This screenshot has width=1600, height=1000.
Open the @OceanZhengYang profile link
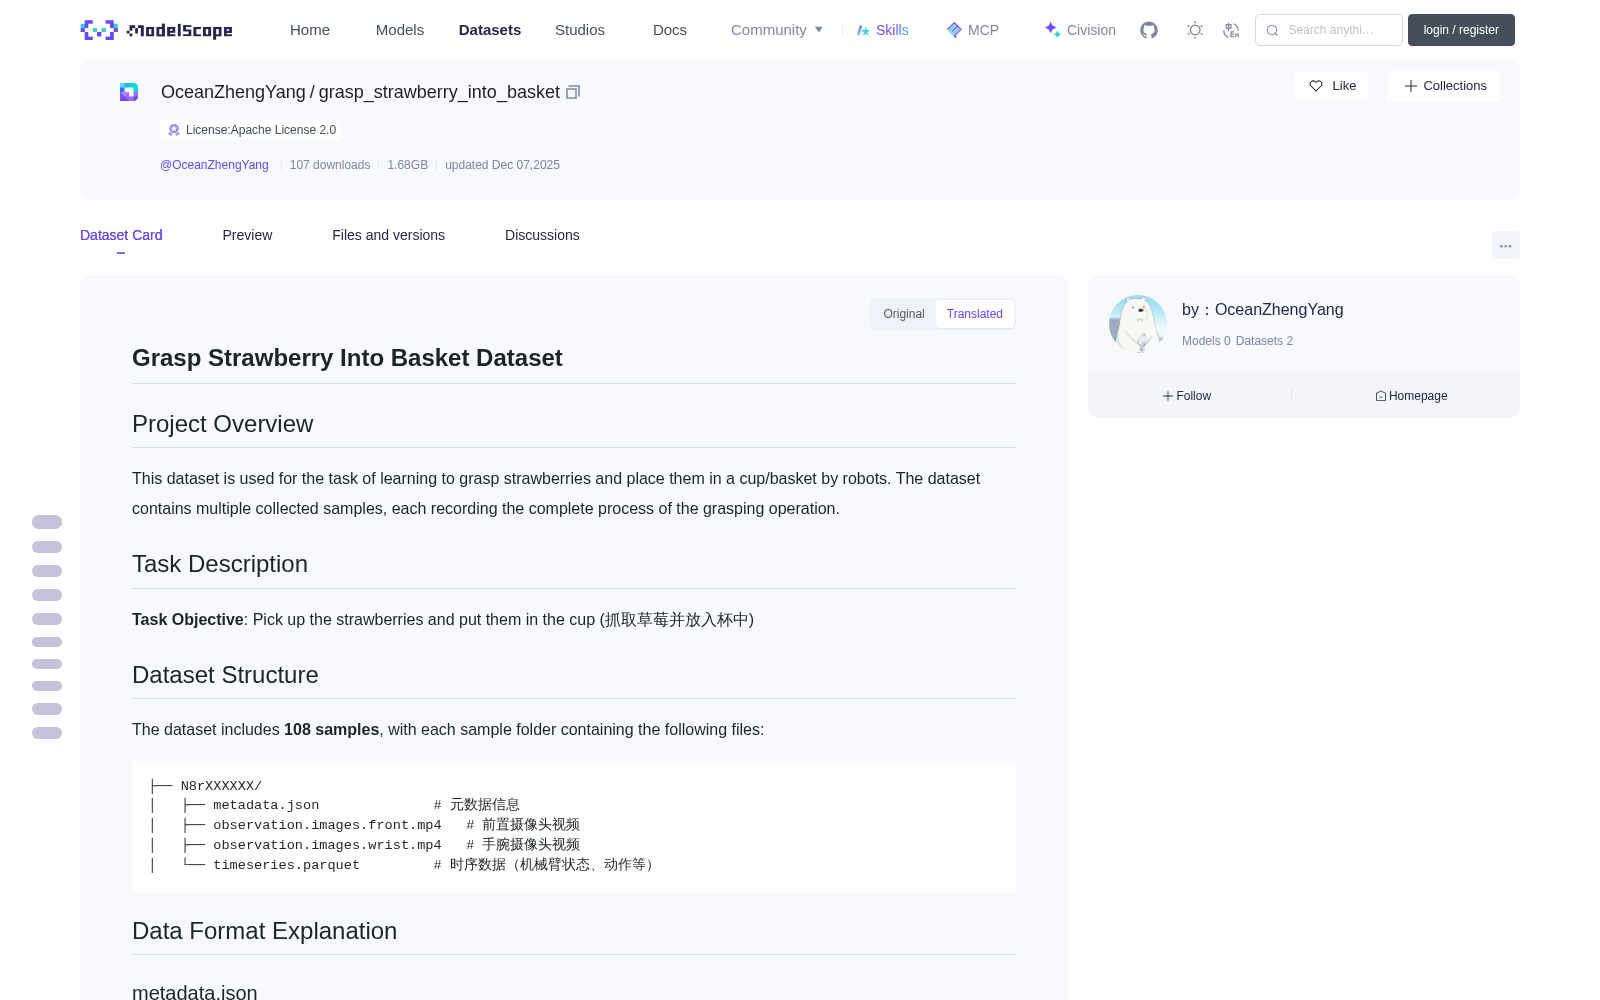coord(214,165)
